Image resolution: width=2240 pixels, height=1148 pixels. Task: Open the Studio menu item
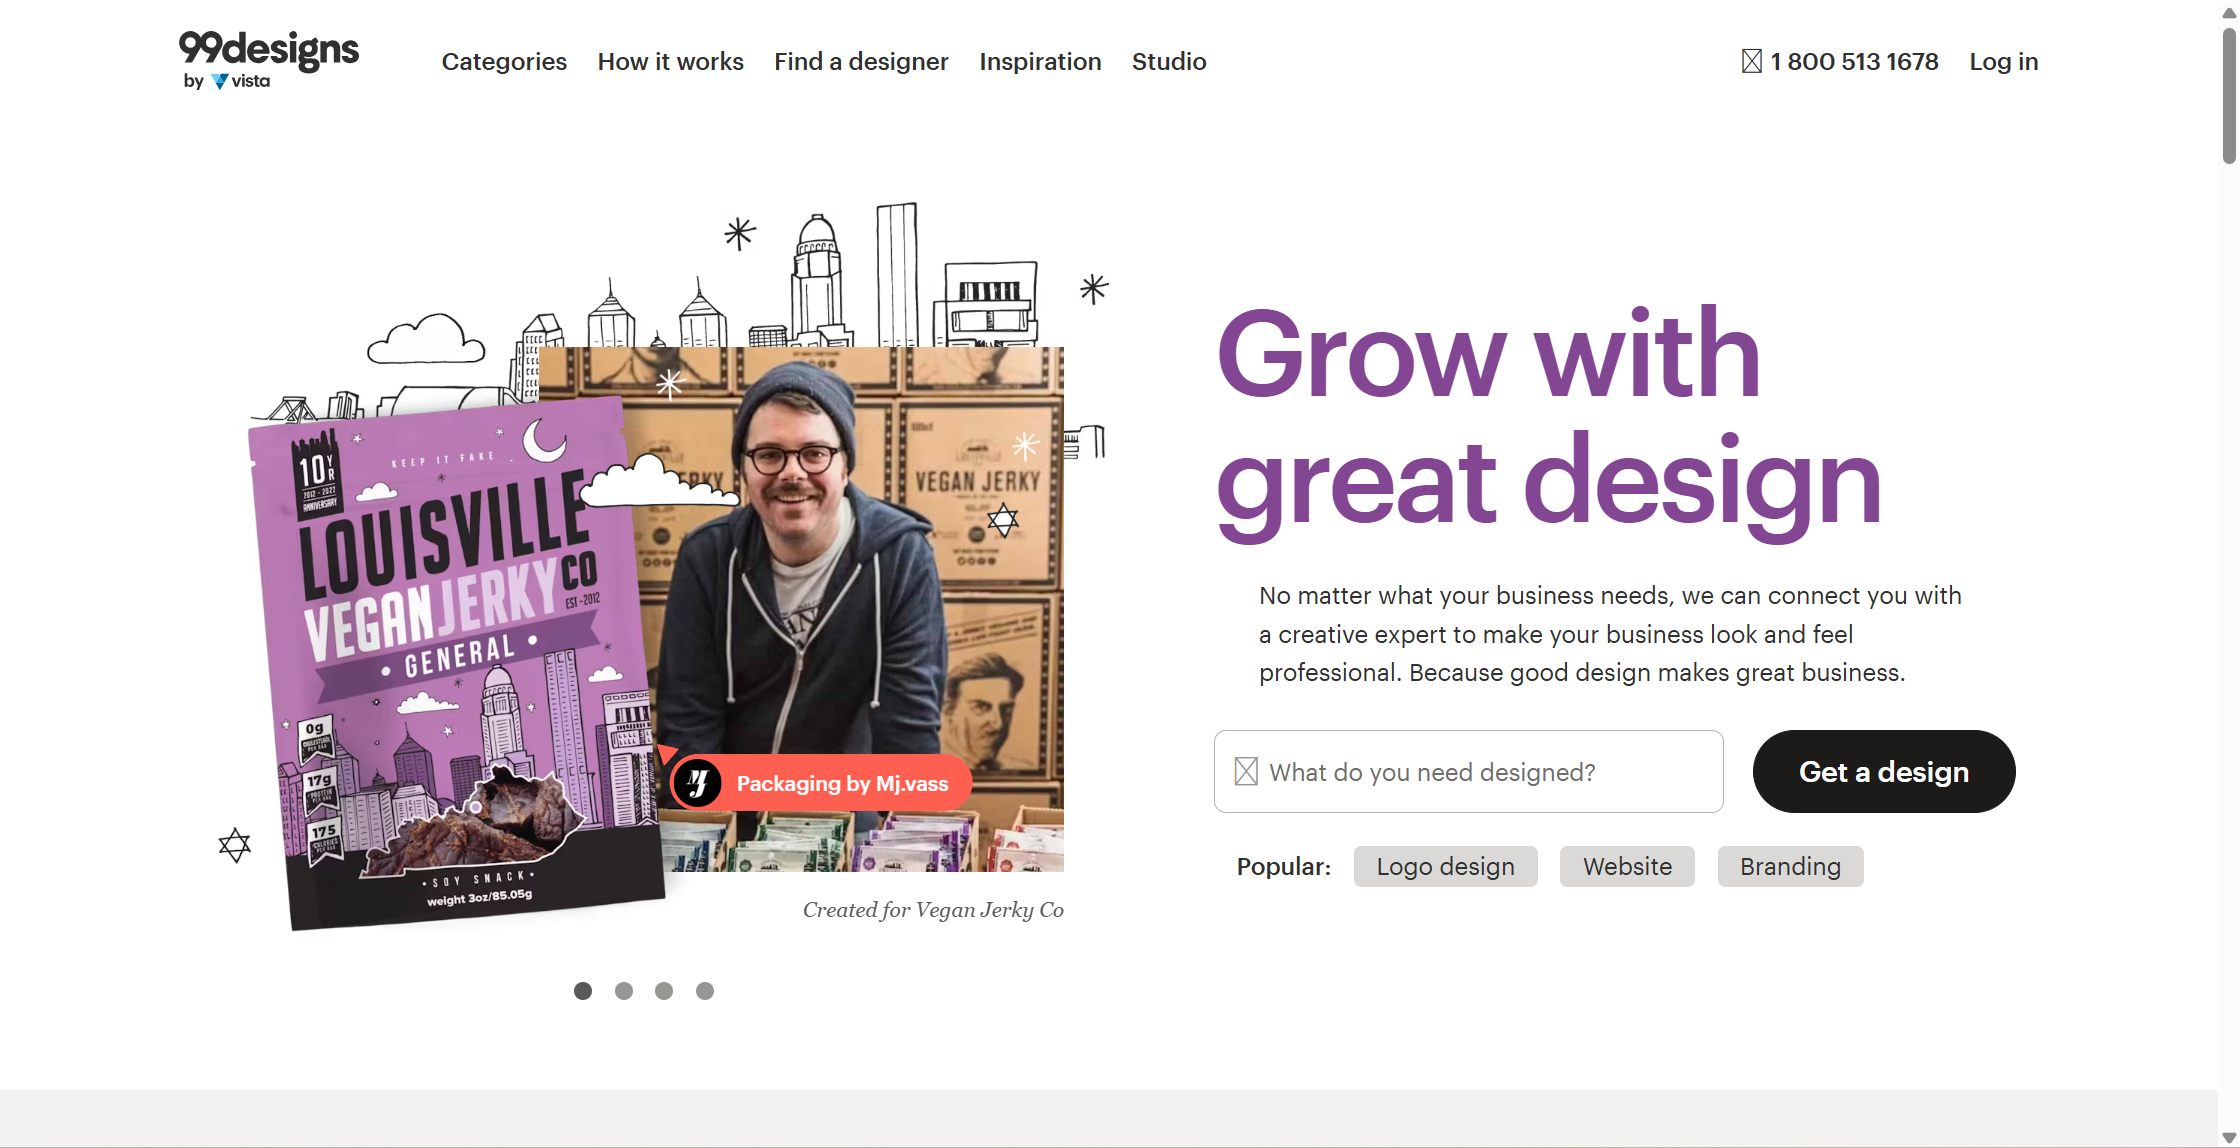(1169, 62)
